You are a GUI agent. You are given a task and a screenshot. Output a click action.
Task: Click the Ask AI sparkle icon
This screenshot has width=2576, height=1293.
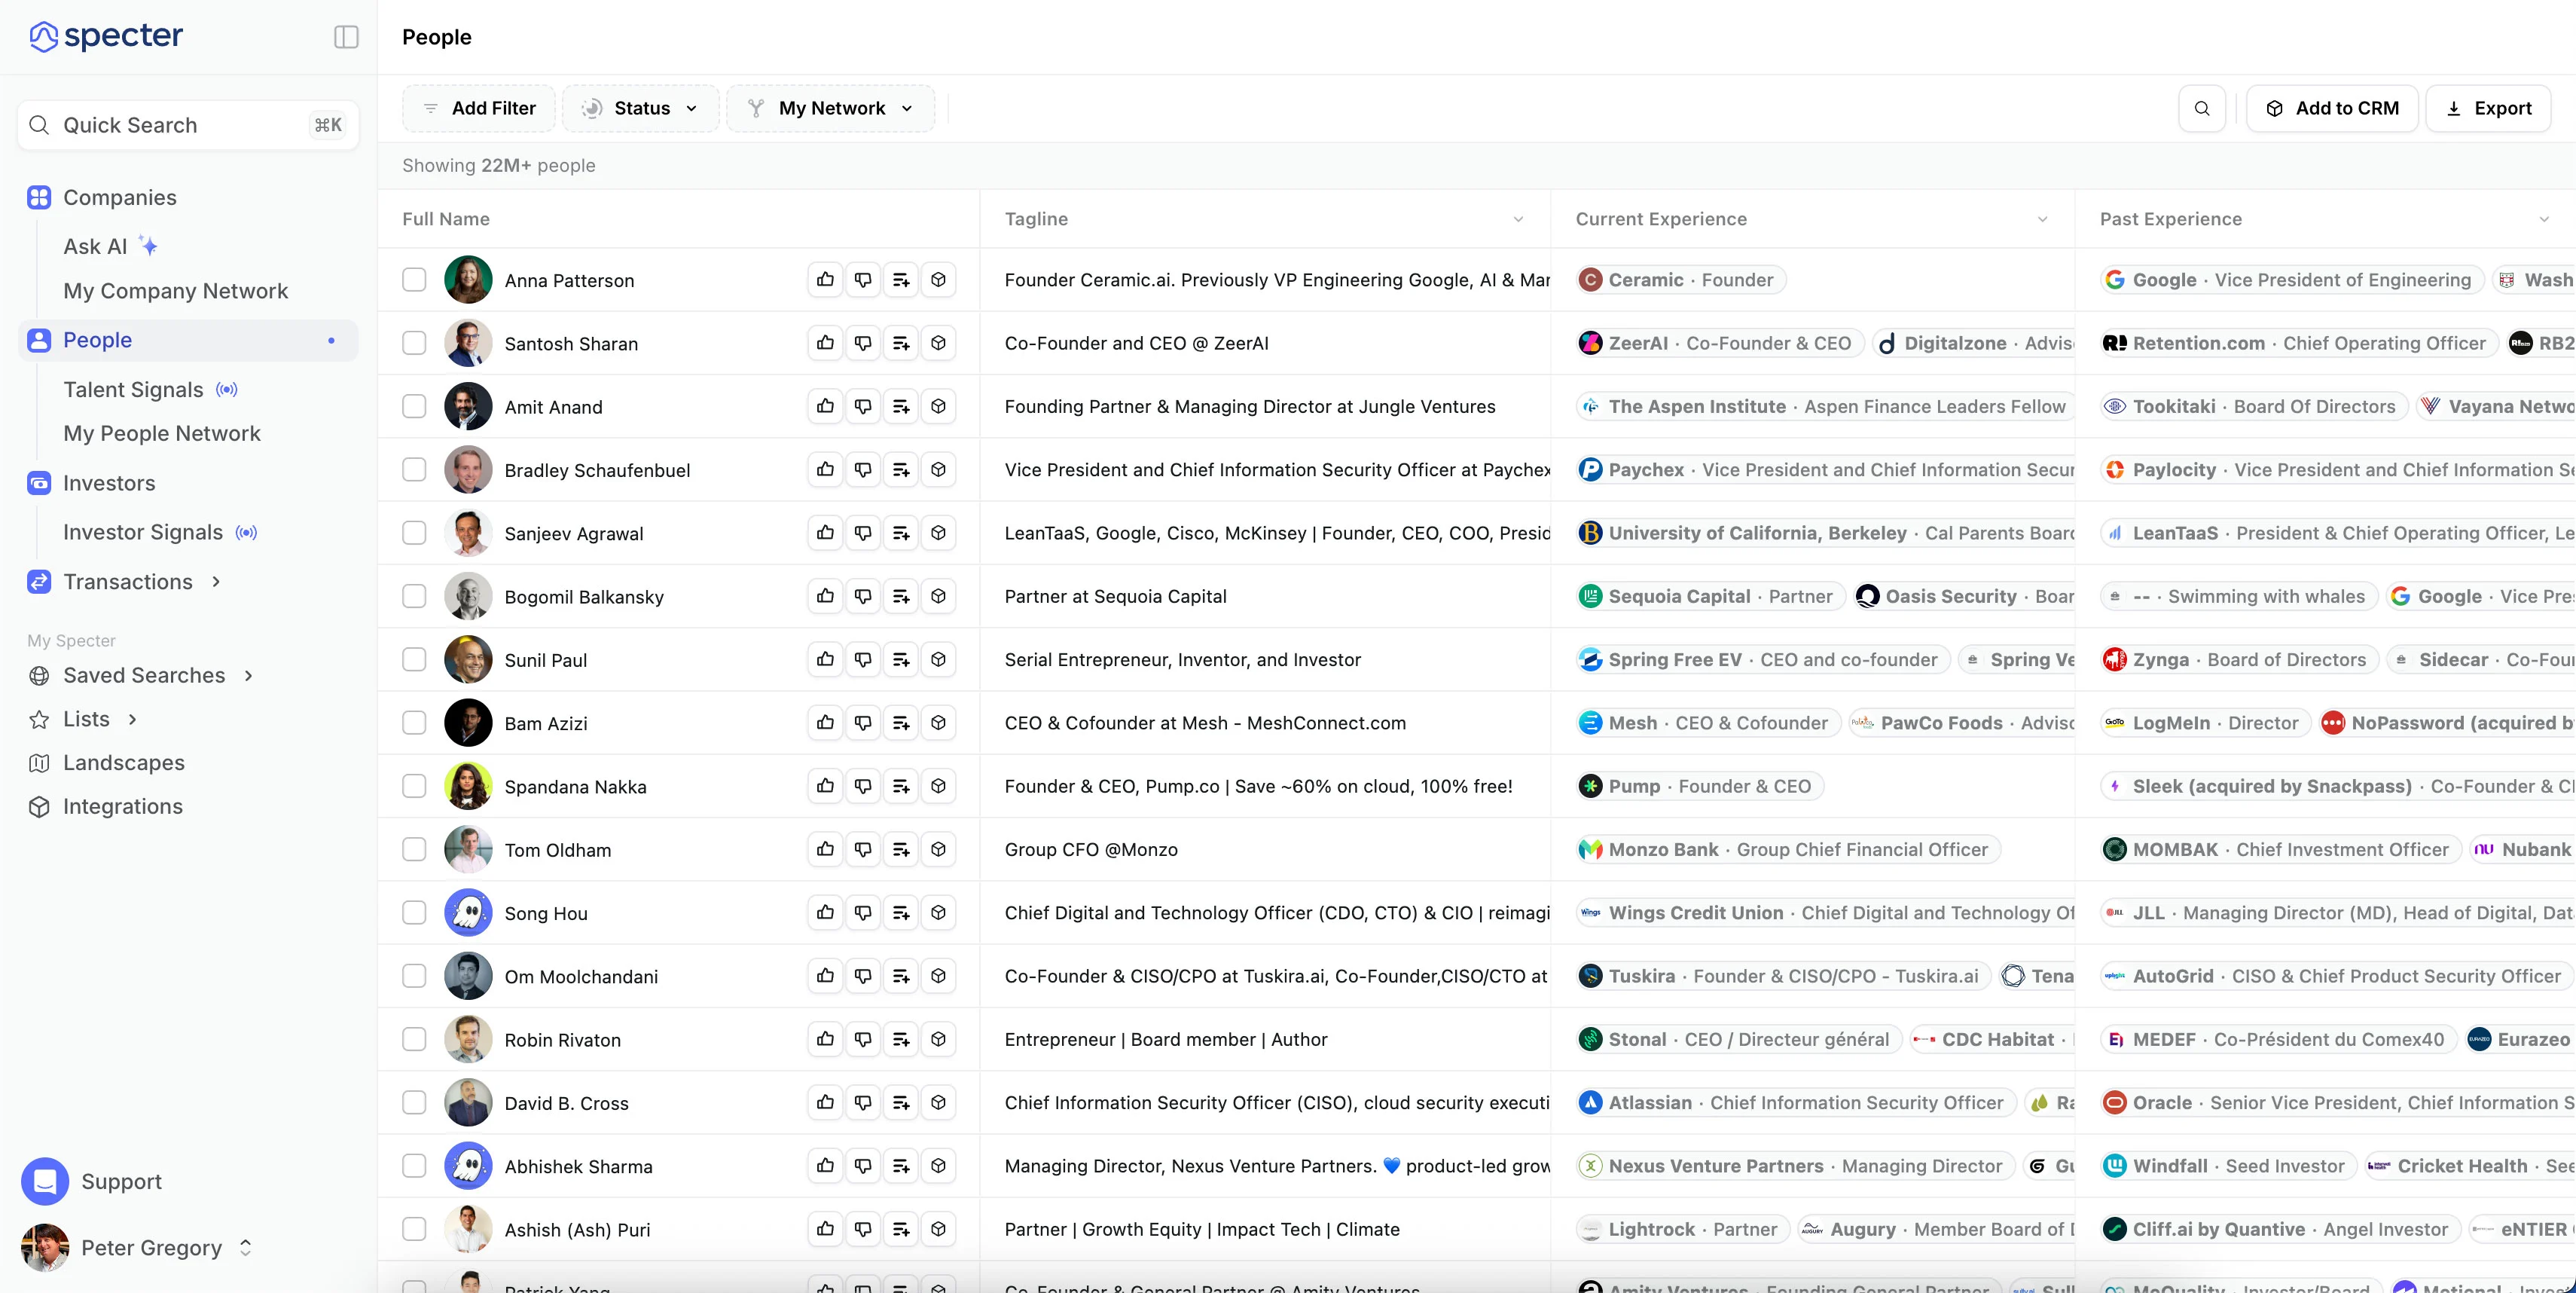tap(148, 246)
